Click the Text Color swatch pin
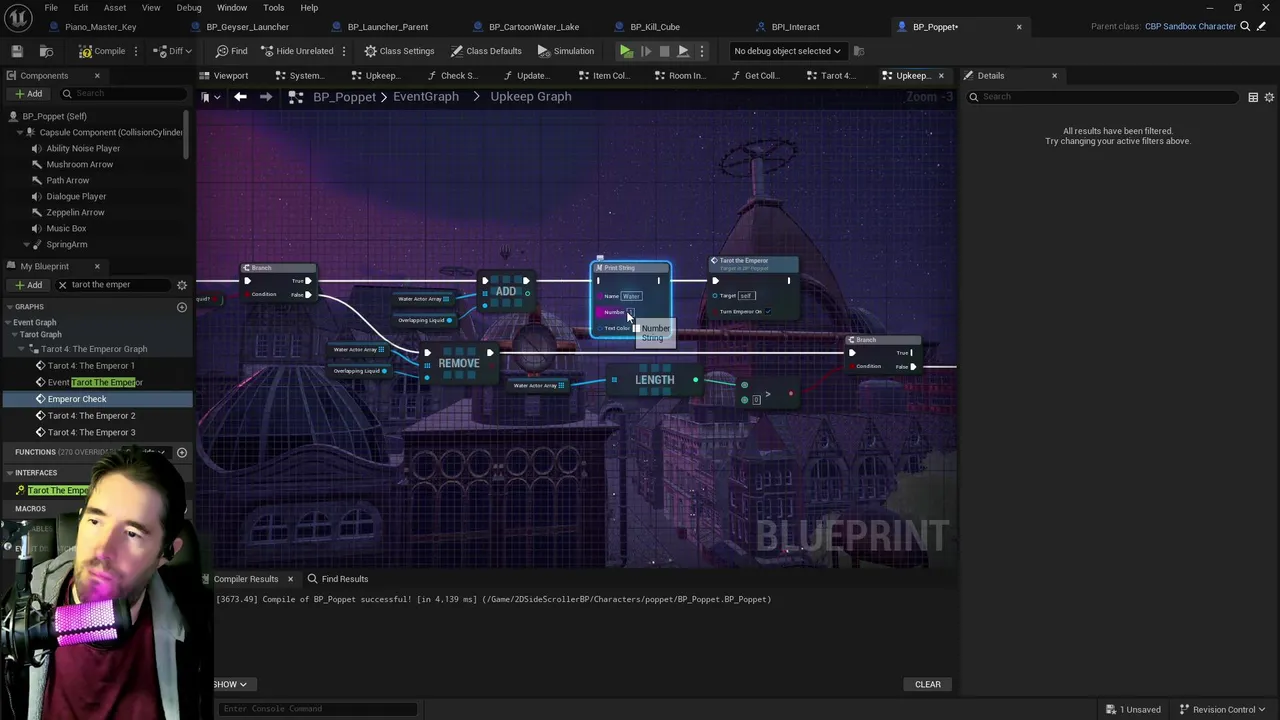The width and height of the screenshot is (1280, 720). point(636,328)
